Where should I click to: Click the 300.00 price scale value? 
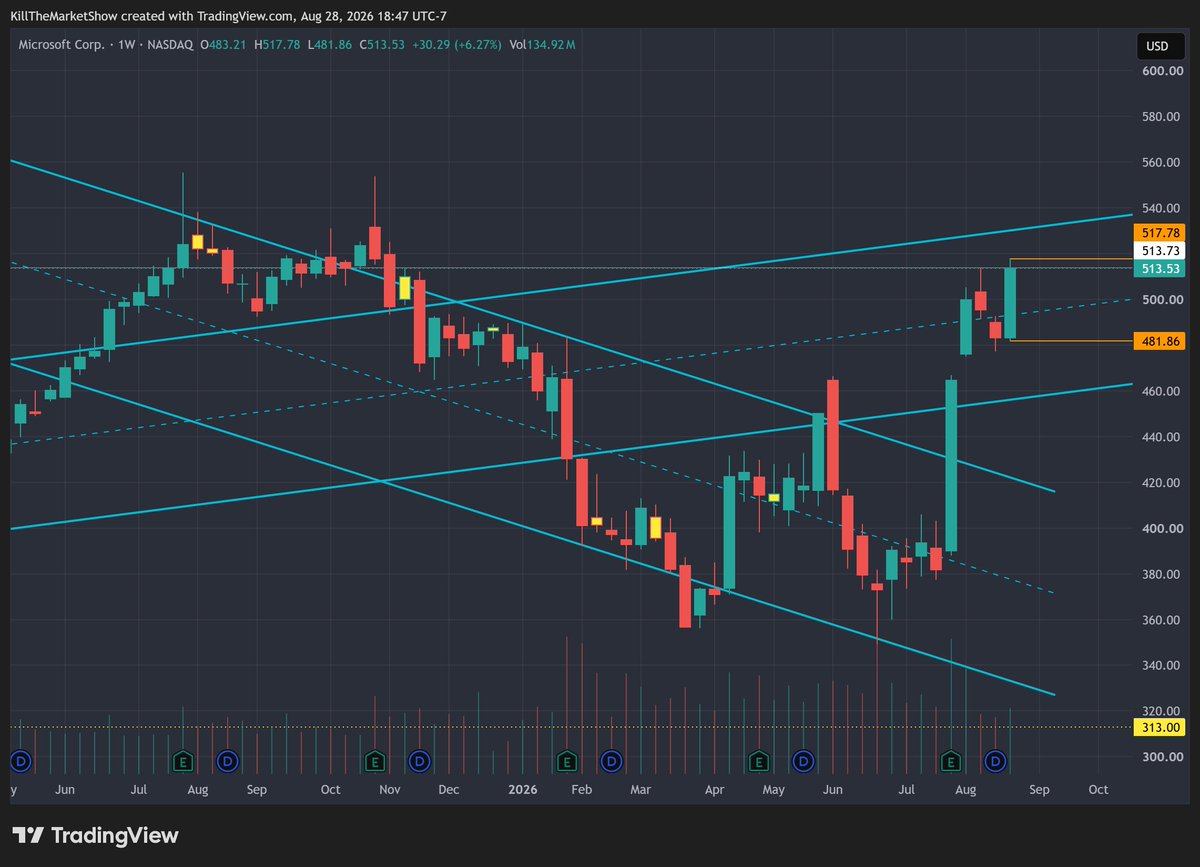coord(1163,757)
